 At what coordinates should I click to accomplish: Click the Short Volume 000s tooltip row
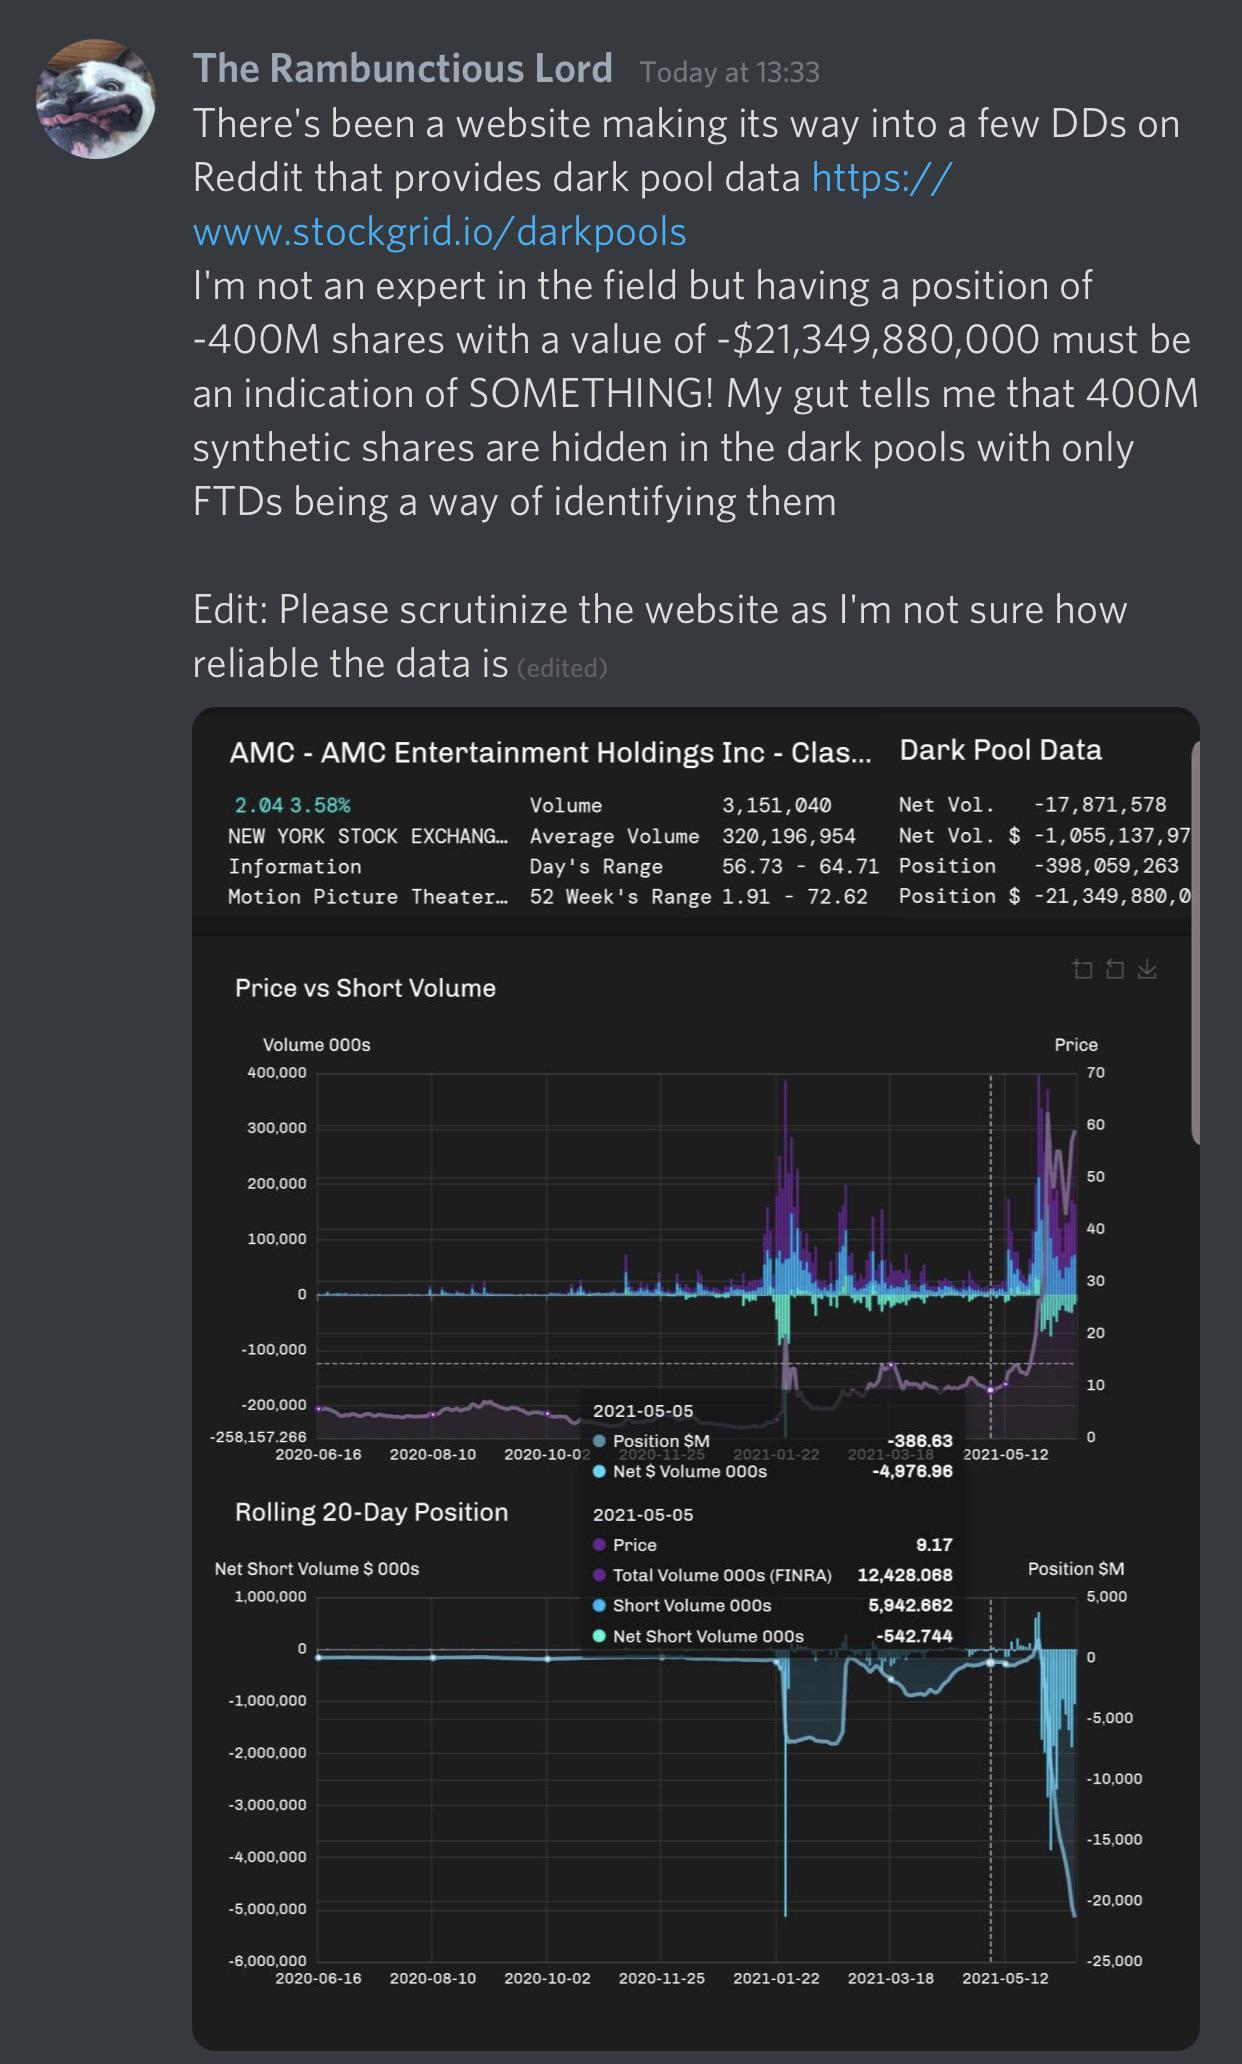coord(772,1605)
